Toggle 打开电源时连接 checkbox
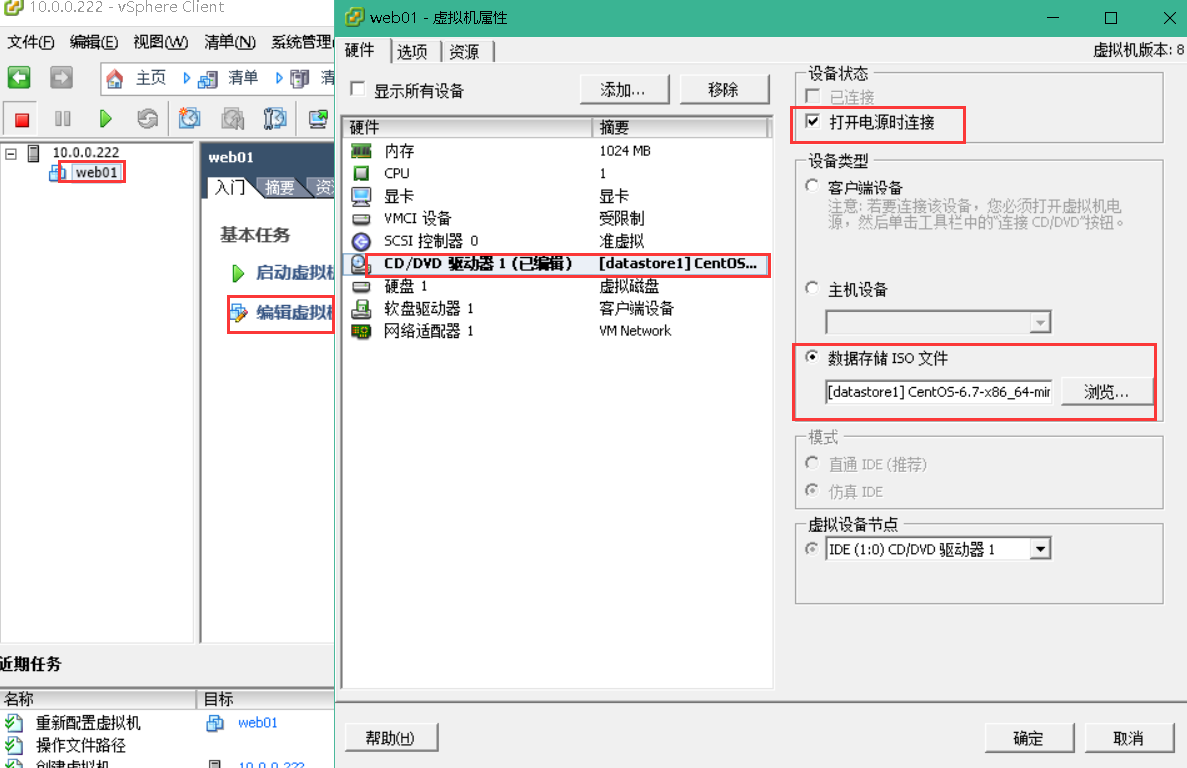 812,121
